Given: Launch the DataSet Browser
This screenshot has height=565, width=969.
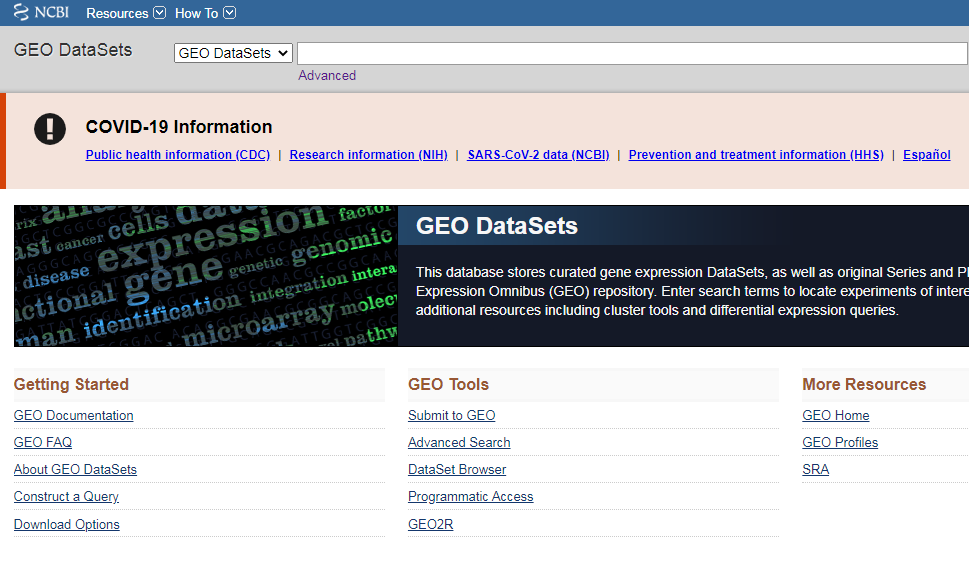Looking at the screenshot, I should (x=457, y=469).
